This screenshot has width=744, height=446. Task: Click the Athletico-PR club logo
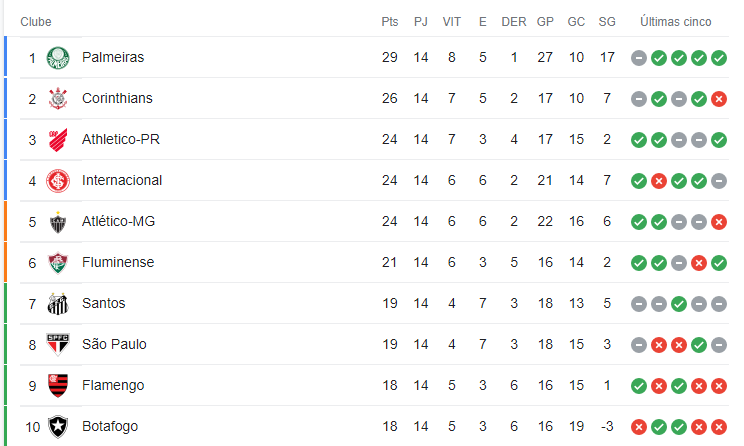(58, 140)
